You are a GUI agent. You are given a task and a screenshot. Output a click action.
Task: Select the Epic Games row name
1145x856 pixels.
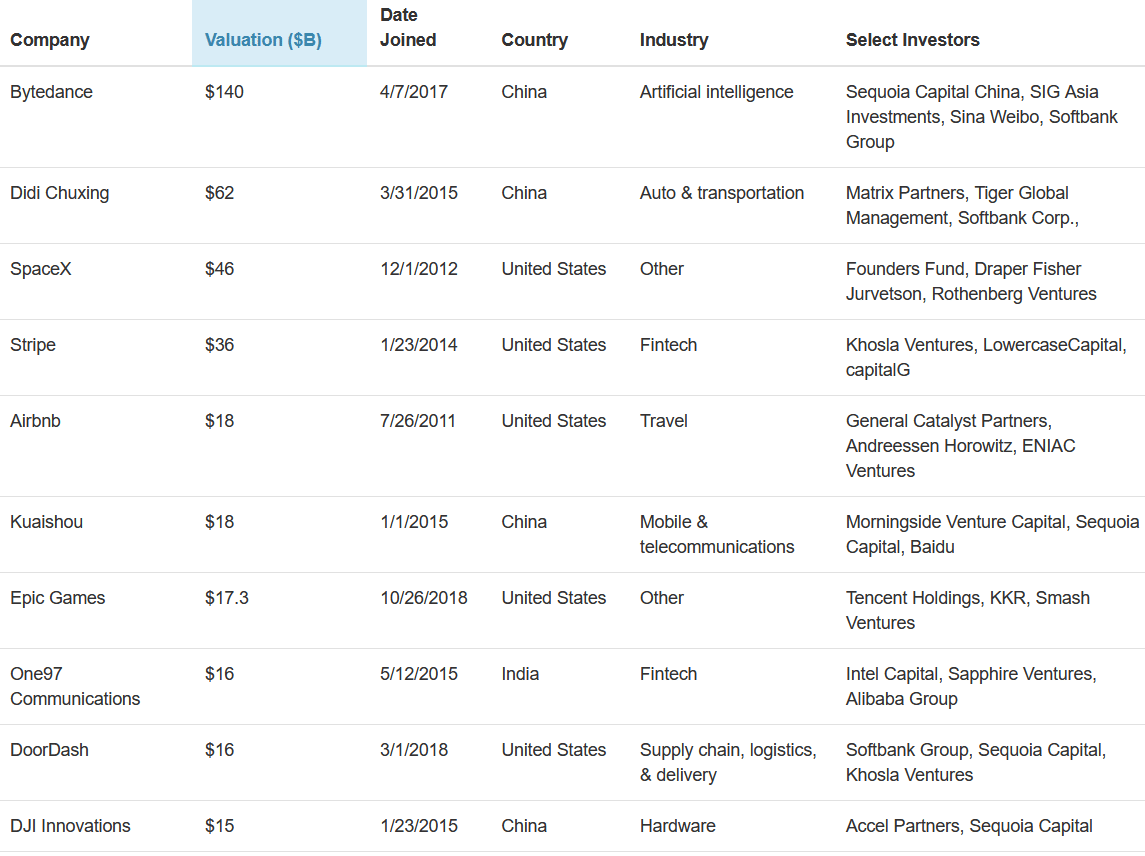(57, 598)
